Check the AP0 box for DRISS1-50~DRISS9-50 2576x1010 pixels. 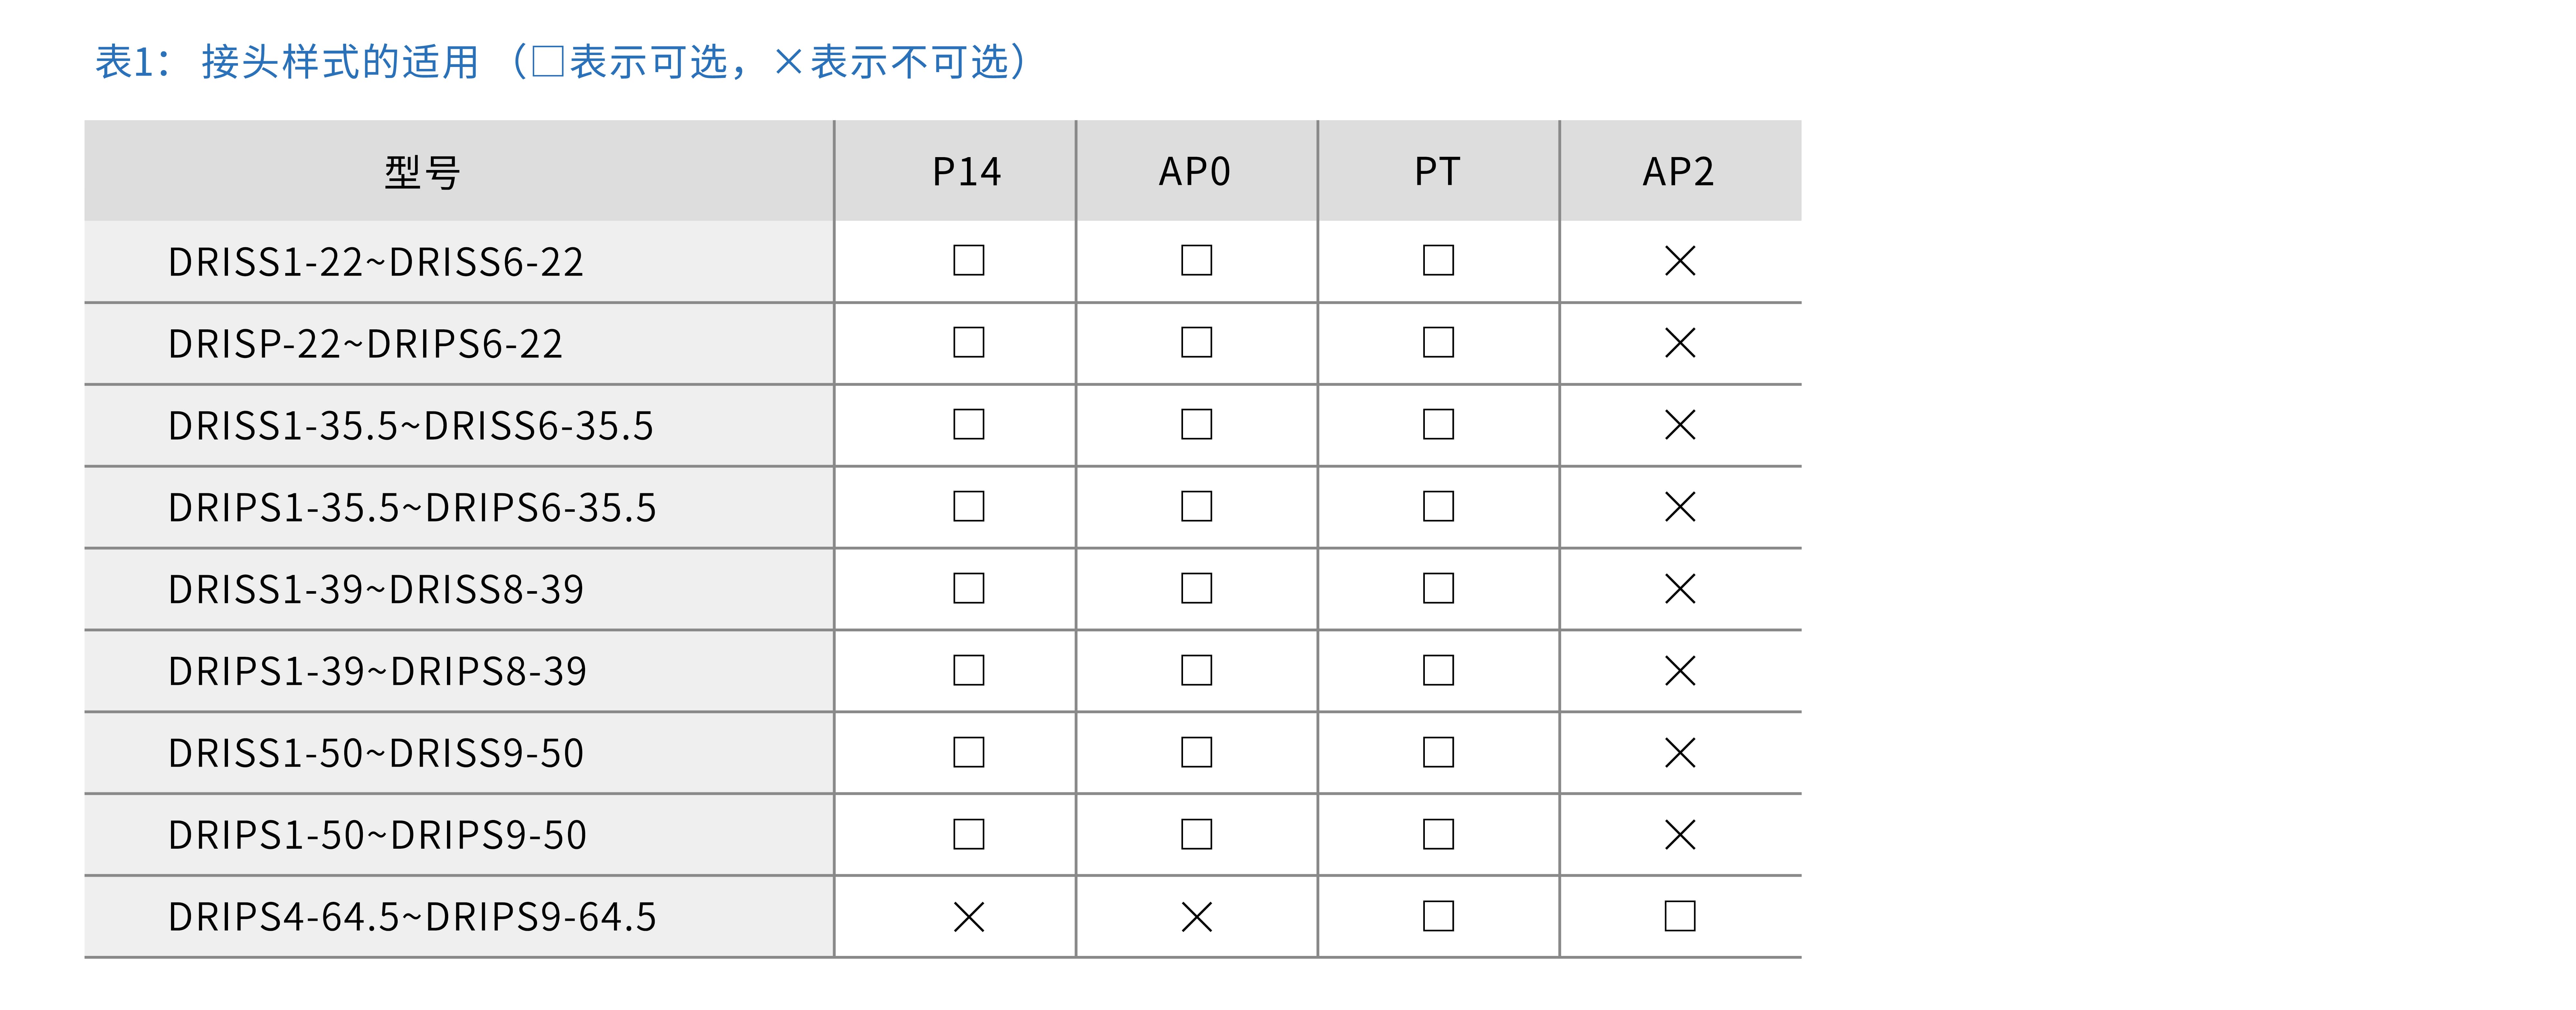(x=1196, y=752)
